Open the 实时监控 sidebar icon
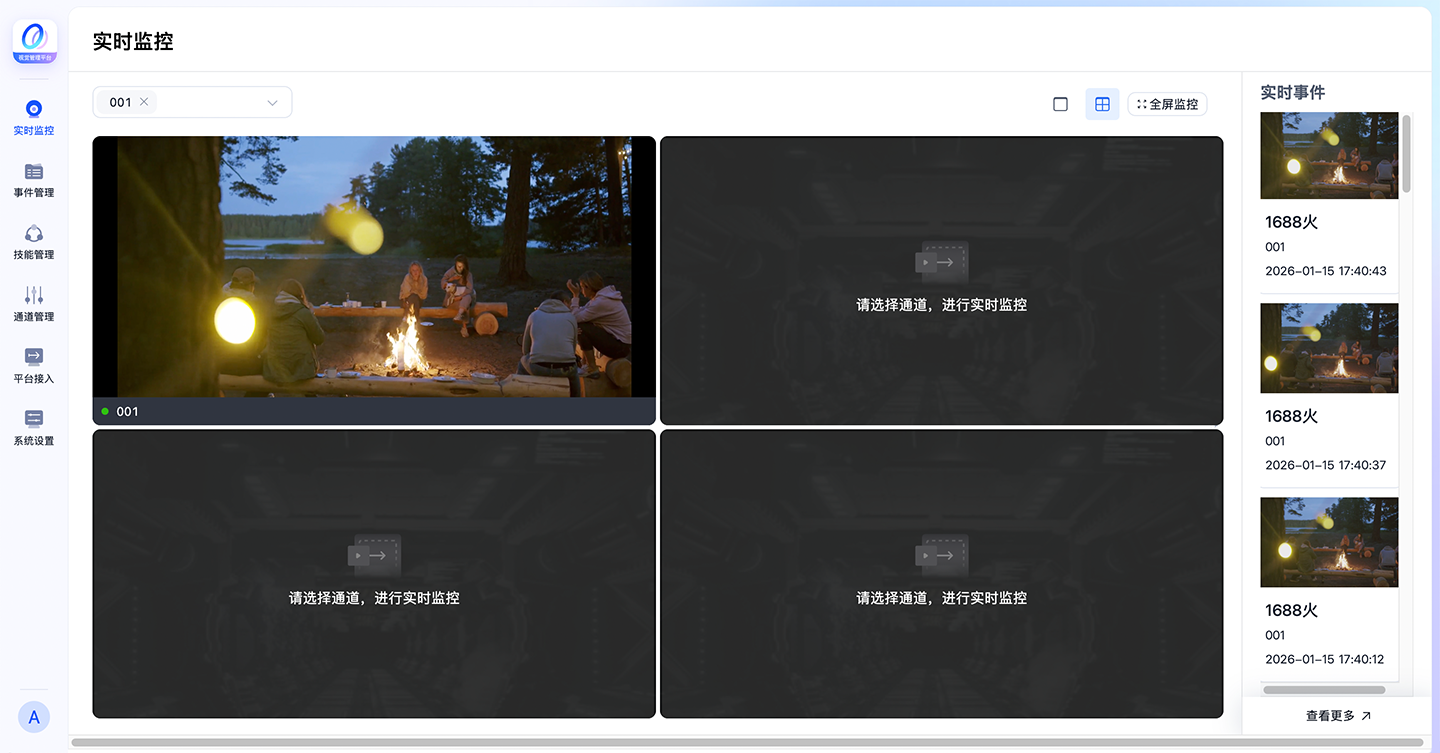 pos(34,109)
